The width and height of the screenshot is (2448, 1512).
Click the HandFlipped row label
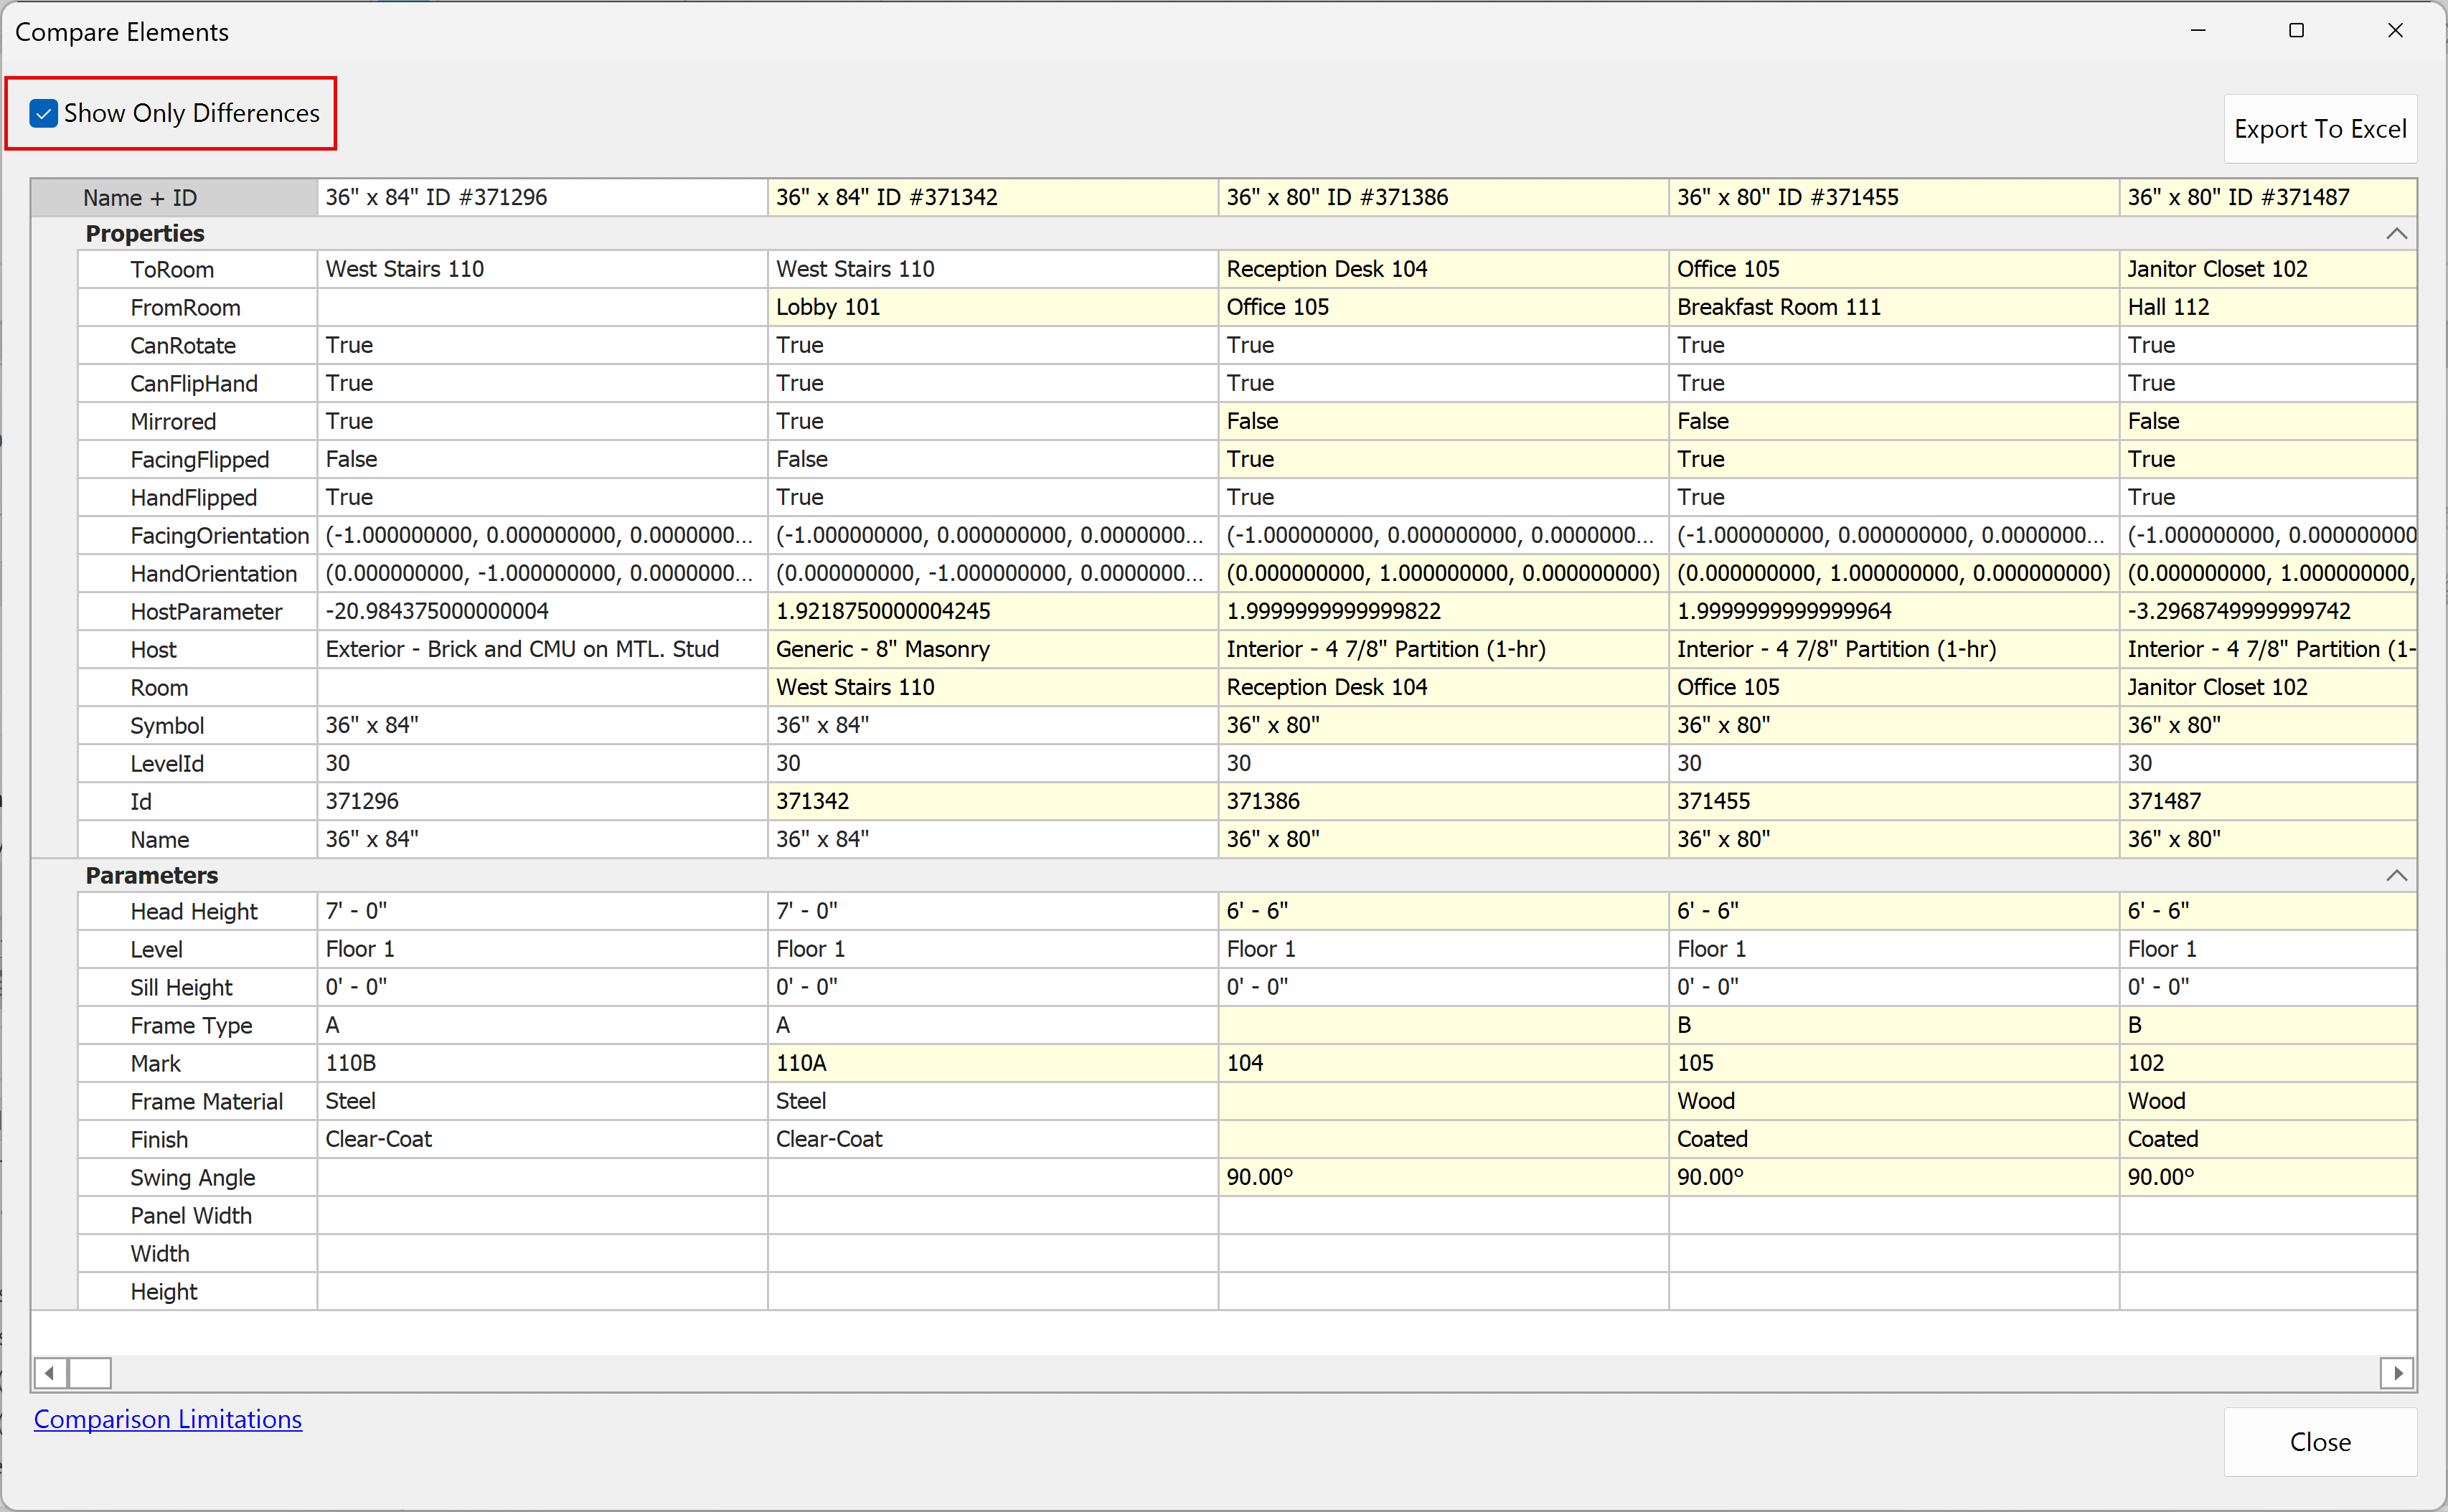click(x=198, y=498)
